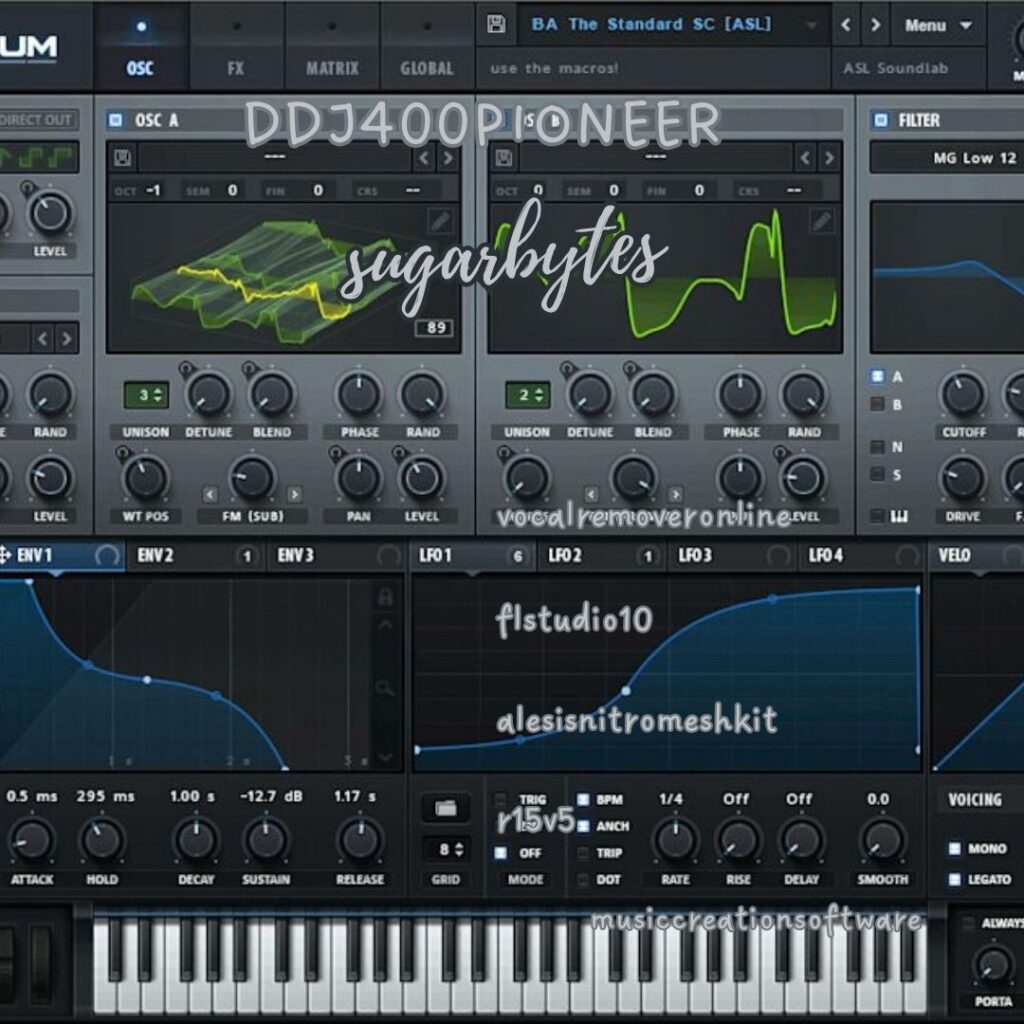Click LFO RATE knob
The height and width of the screenshot is (1024, 1024).
pos(675,840)
